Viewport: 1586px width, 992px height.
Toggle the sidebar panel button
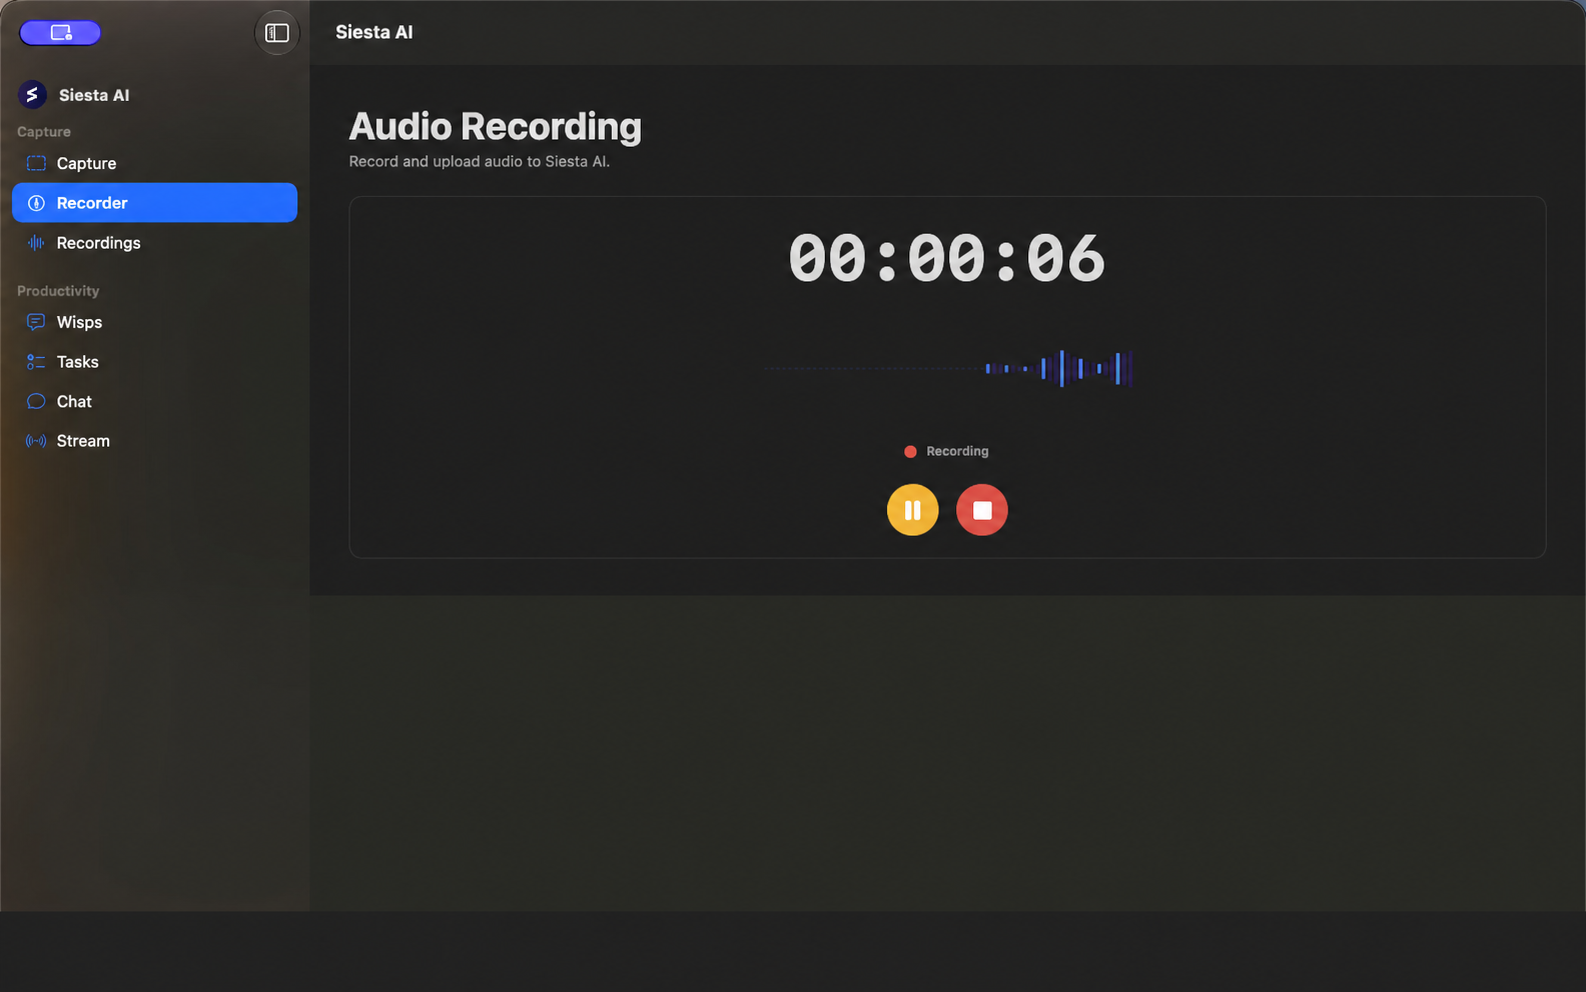pyautogui.click(x=277, y=33)
